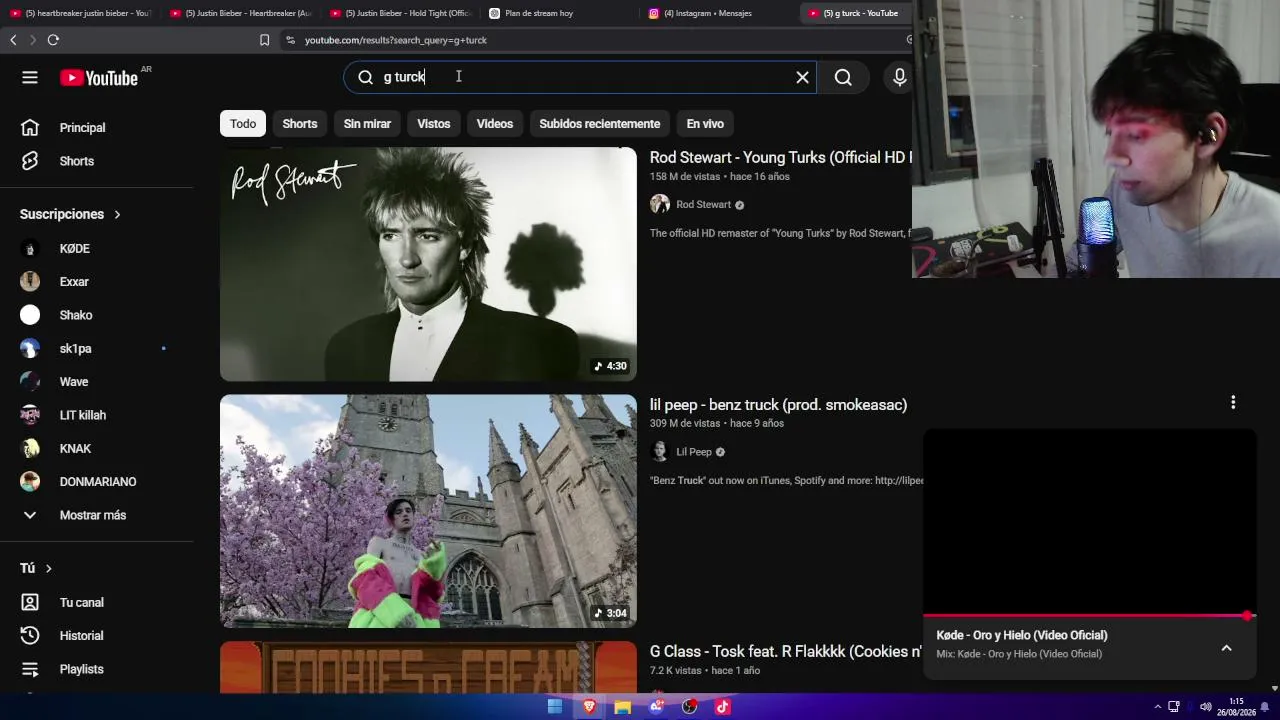The height and width of the screenshot is (720, 1280).
Task: Open the notifications bell in the taskbar
Action: pos(1265,707)
